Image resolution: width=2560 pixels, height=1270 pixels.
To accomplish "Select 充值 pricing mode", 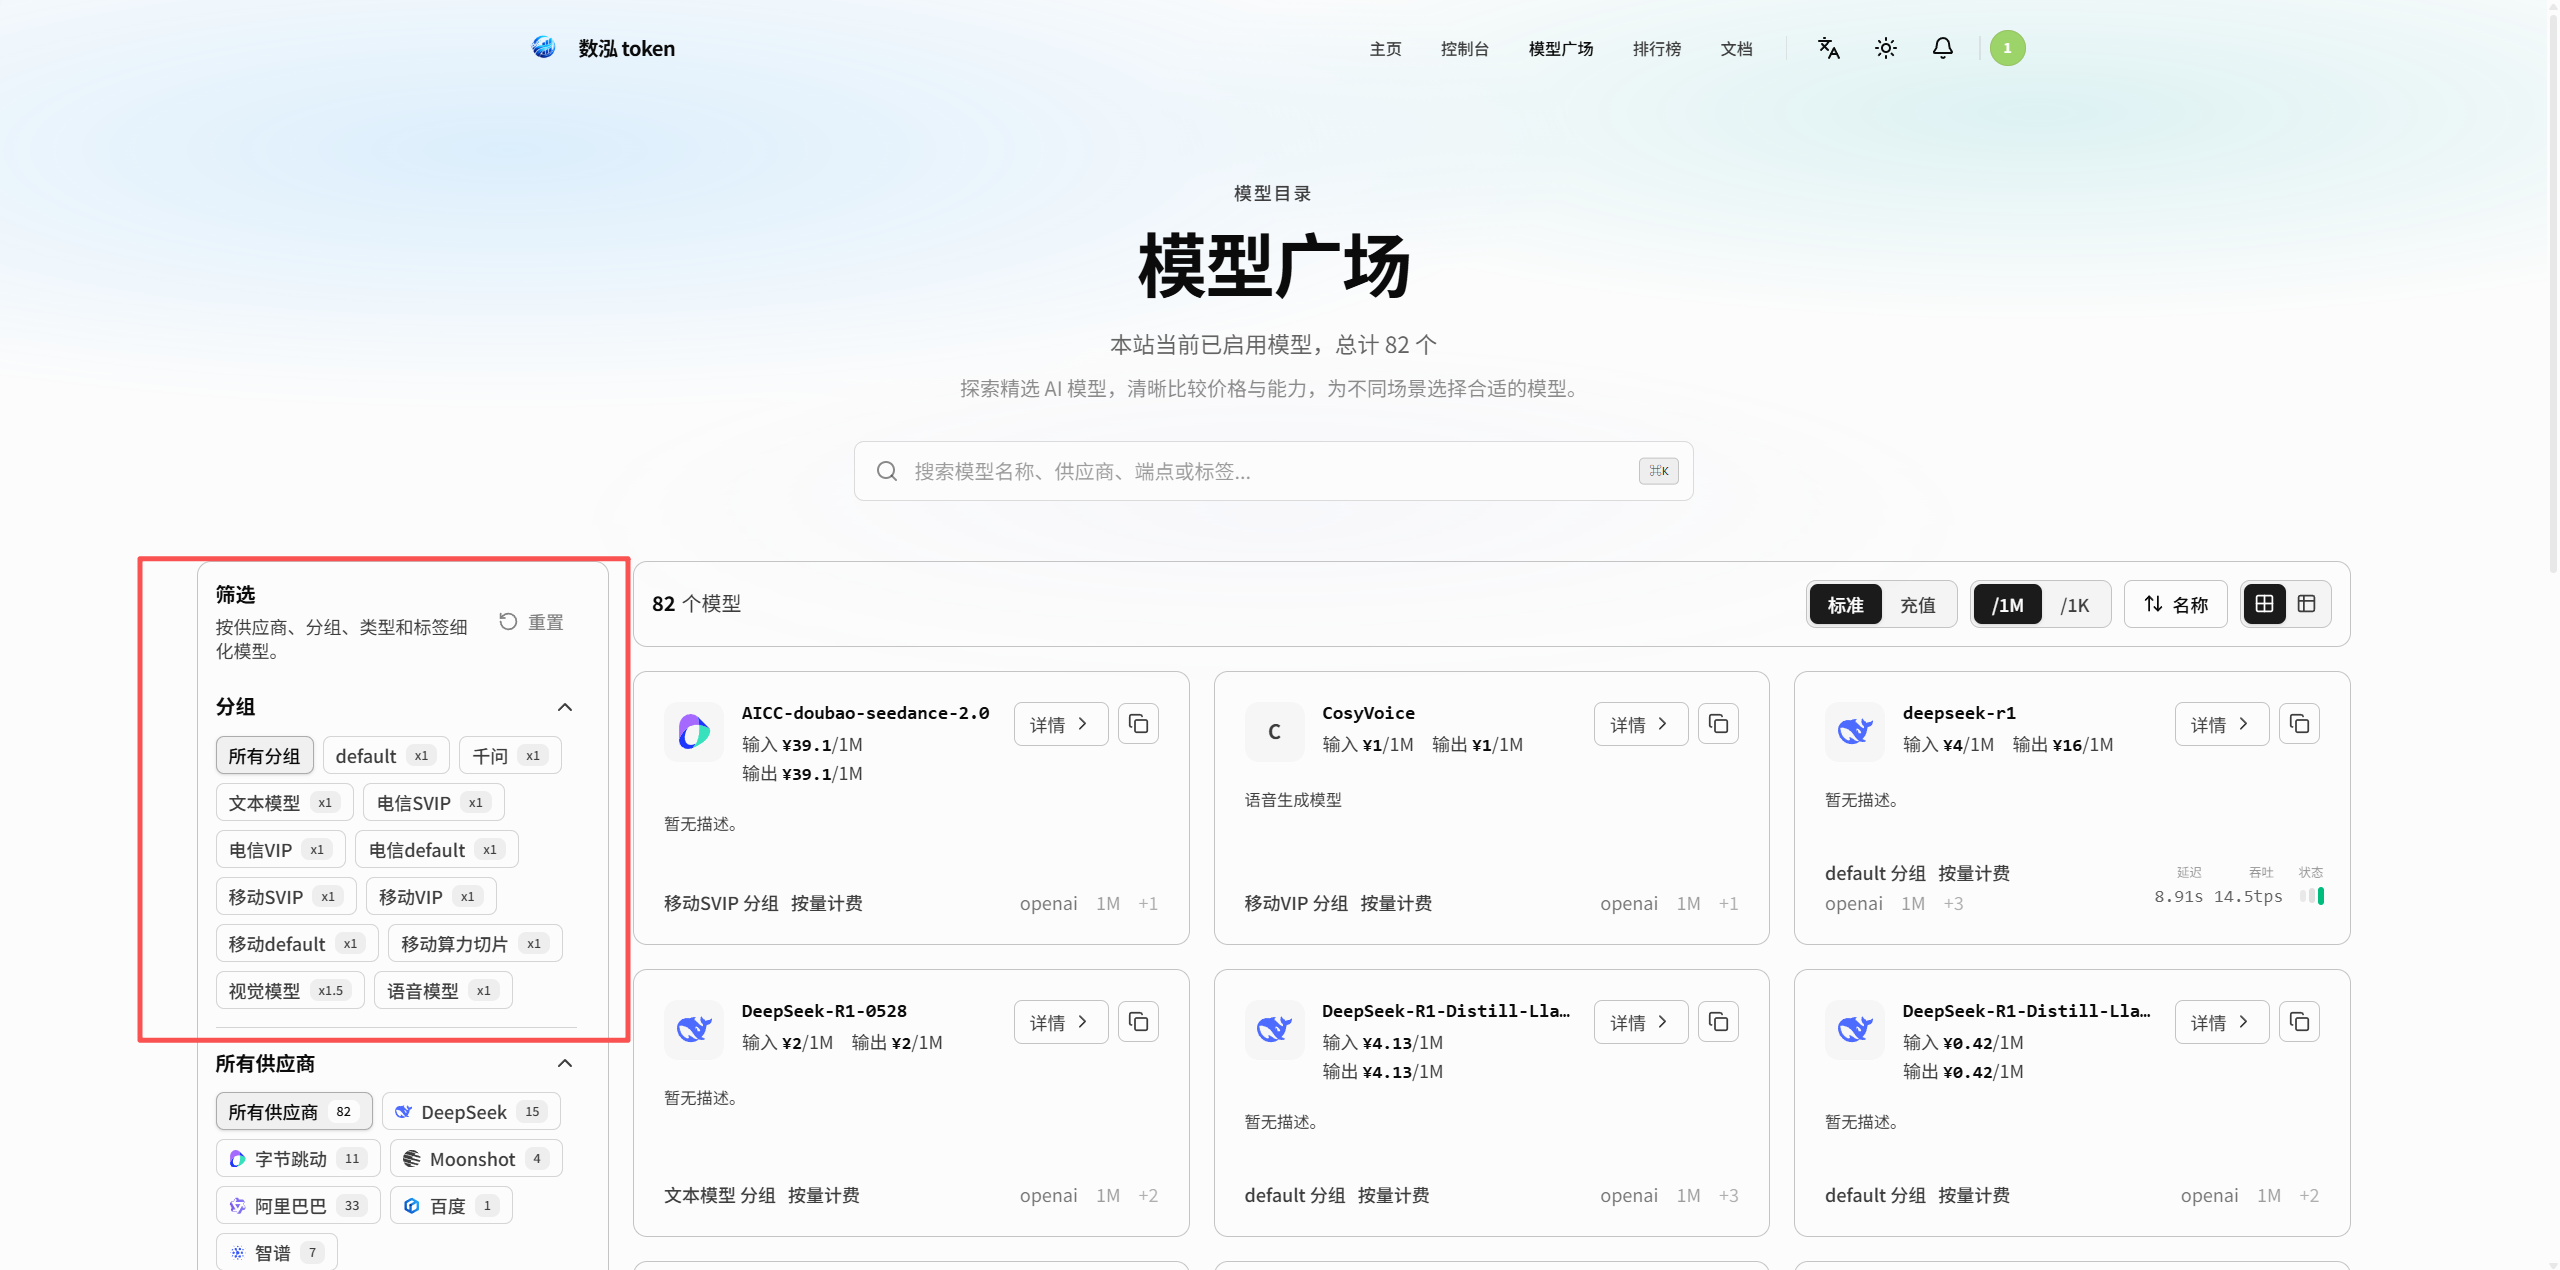I will pyautogui.click(x=1917, y=605).
